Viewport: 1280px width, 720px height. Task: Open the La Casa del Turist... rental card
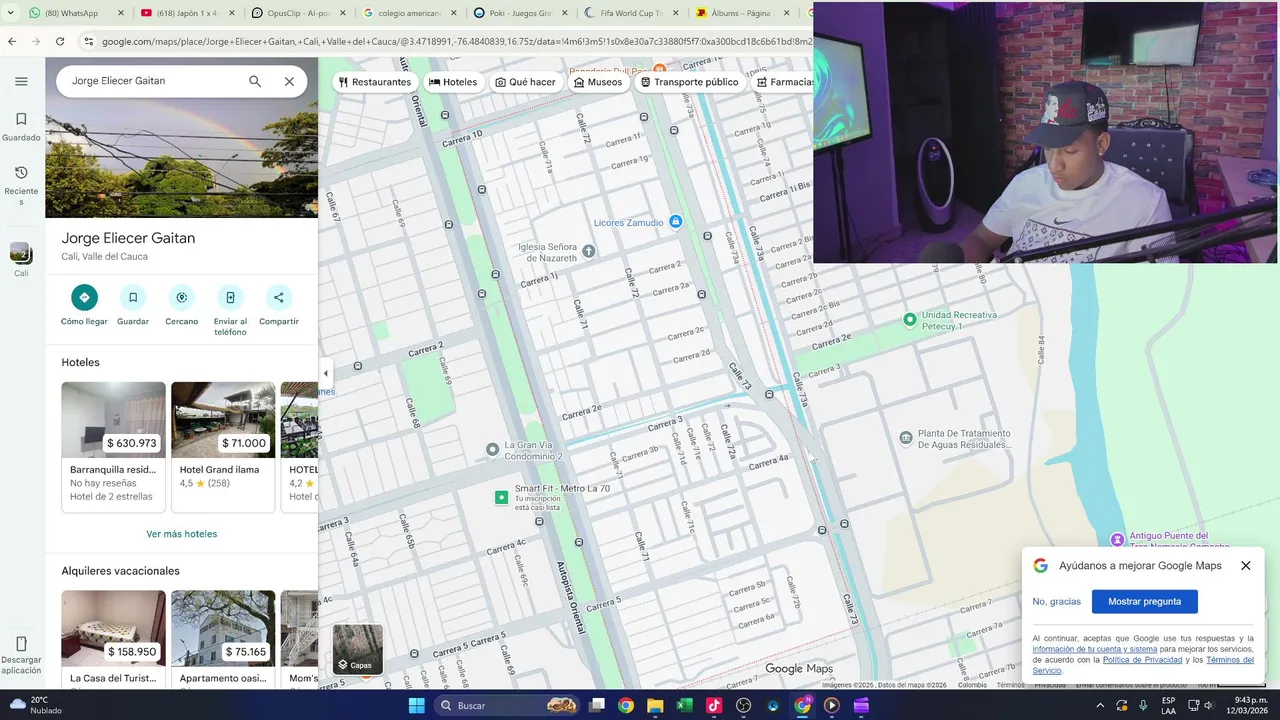[x=113, y=638]
